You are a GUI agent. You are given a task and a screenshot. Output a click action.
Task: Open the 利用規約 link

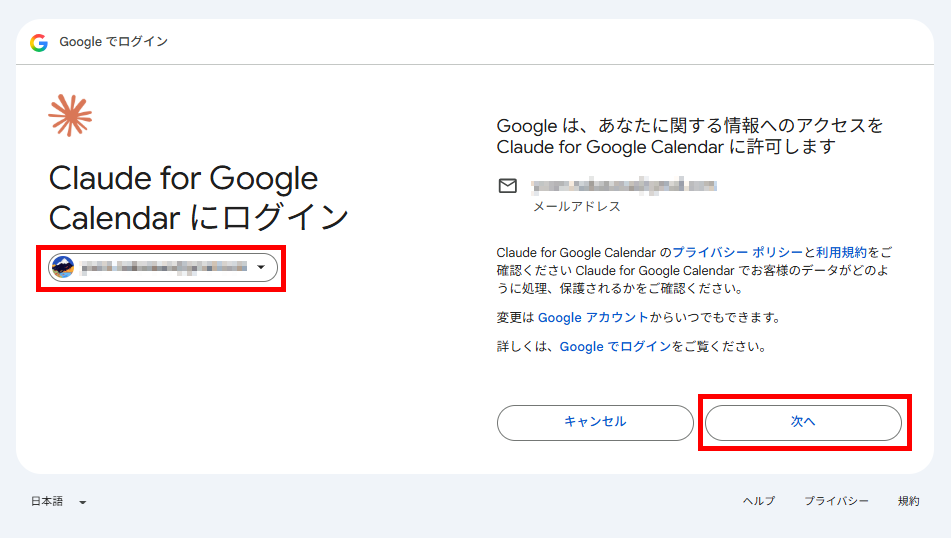[841, 252]
